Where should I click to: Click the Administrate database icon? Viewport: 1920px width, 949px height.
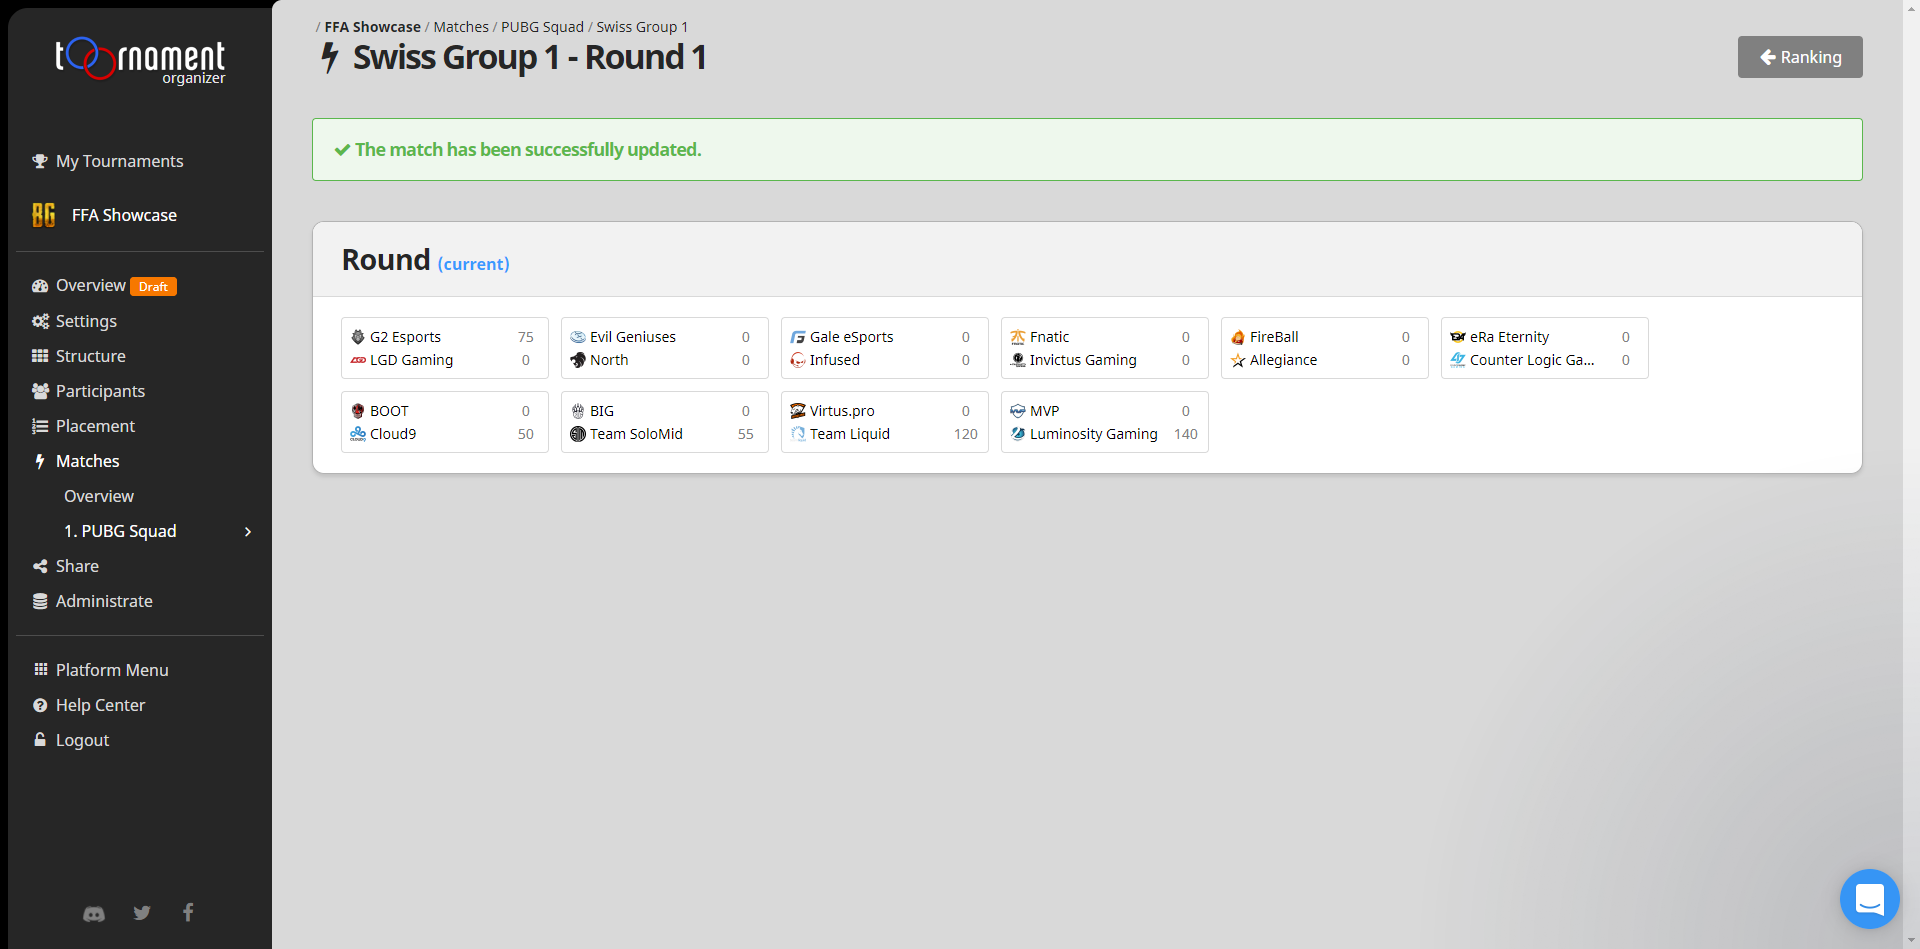click(x=40, y=601)
